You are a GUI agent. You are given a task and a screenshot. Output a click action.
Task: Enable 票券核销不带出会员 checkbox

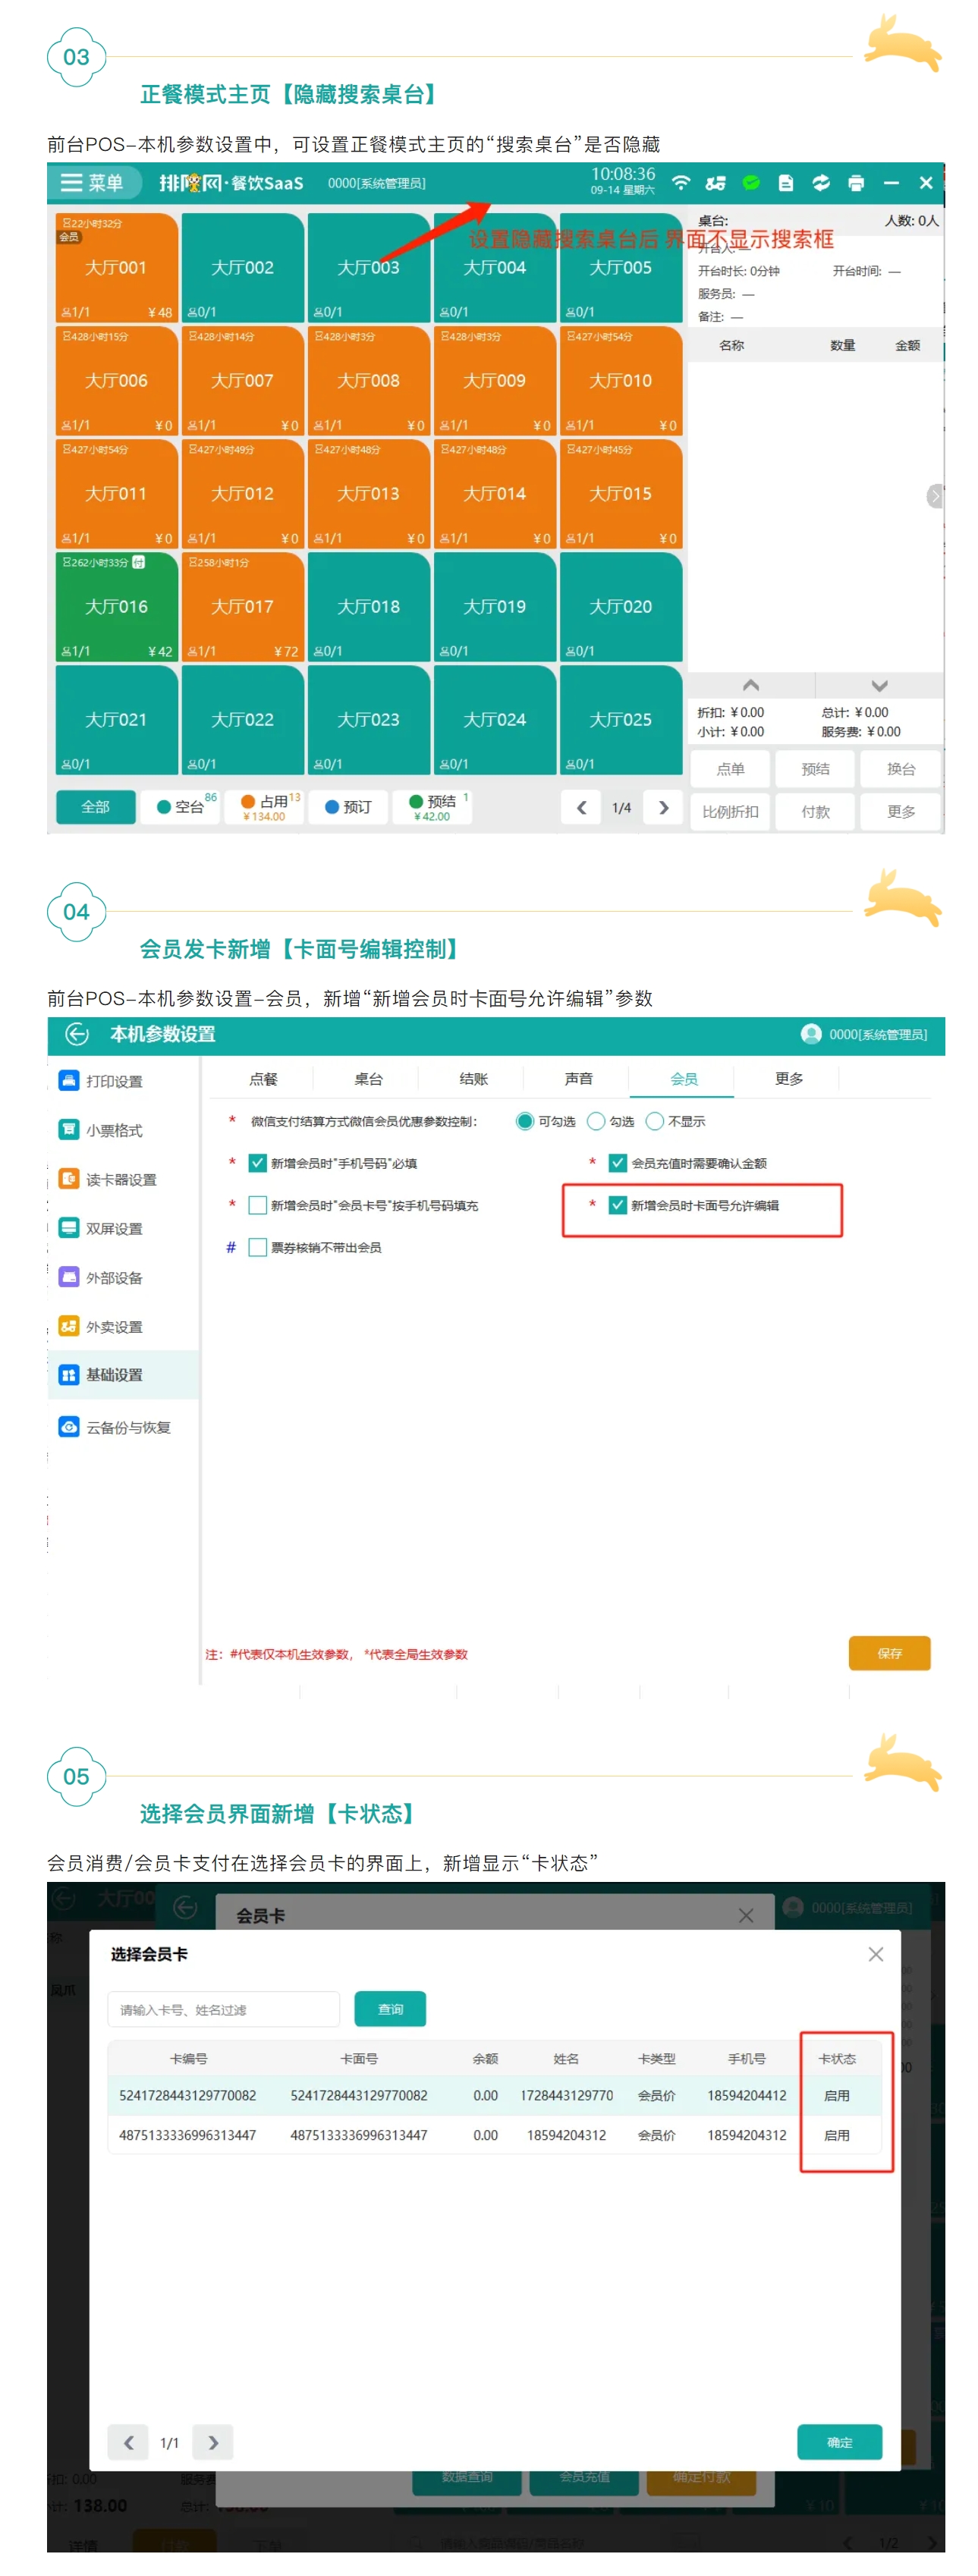coord(257,1247)
